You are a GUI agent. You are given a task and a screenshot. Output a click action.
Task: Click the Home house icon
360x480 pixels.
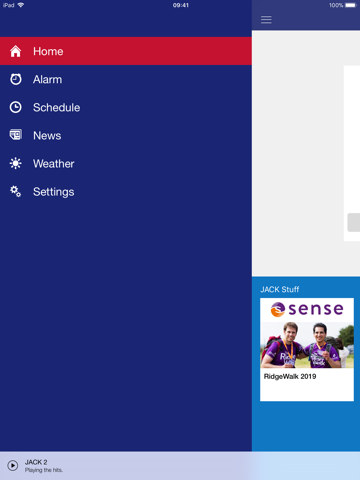[x=15, y=51]
